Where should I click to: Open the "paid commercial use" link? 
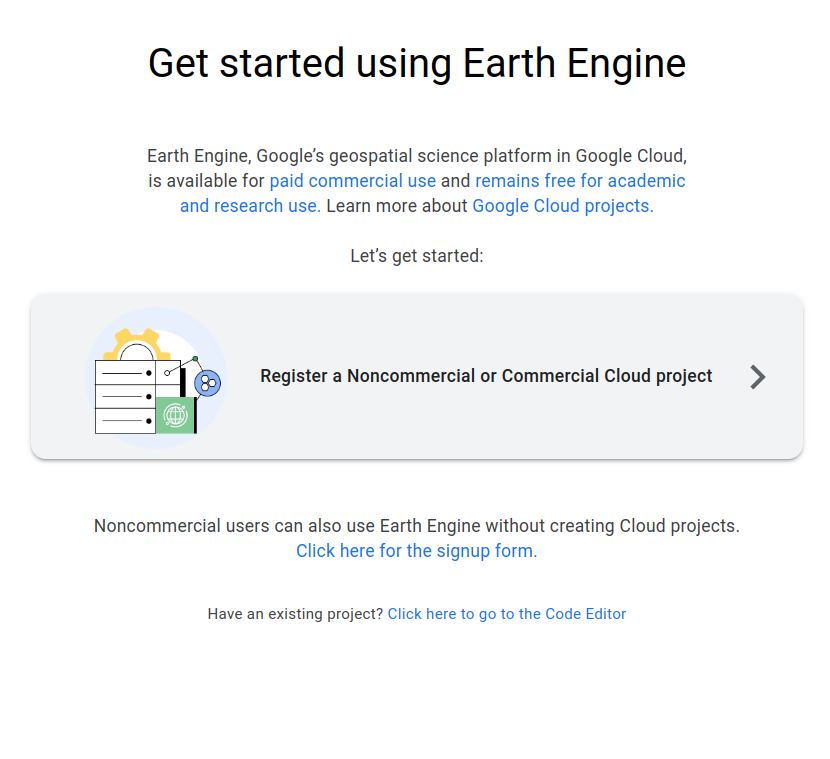[352, 181]
